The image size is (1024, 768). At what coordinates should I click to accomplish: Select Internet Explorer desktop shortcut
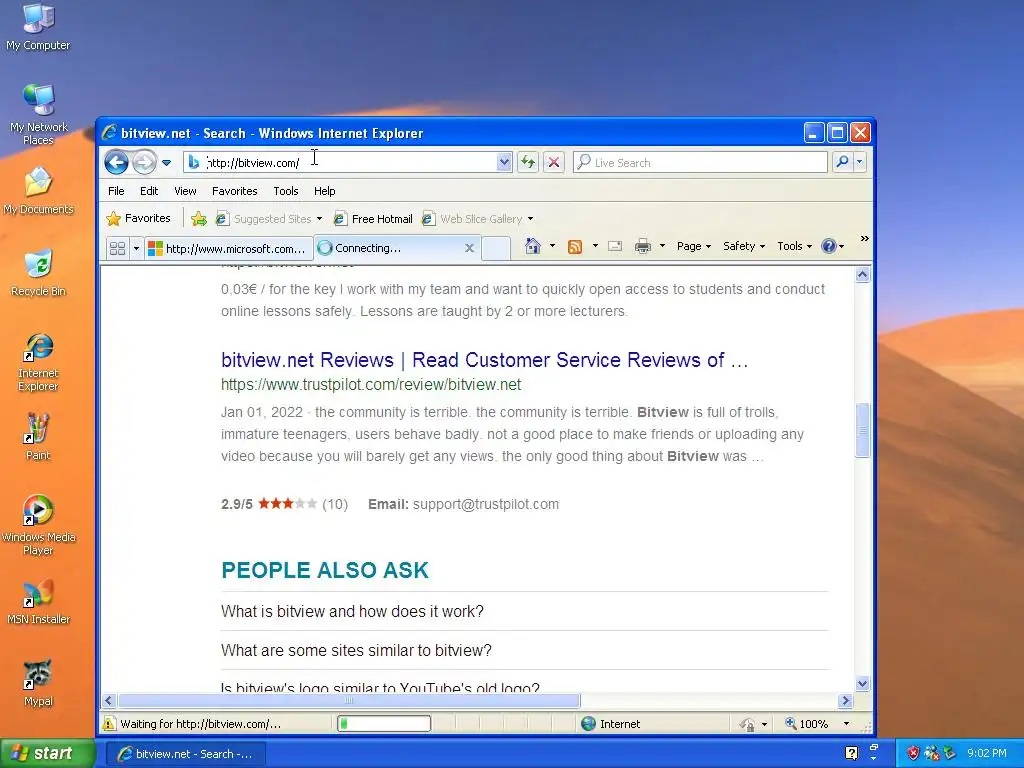tap(38, 362)
